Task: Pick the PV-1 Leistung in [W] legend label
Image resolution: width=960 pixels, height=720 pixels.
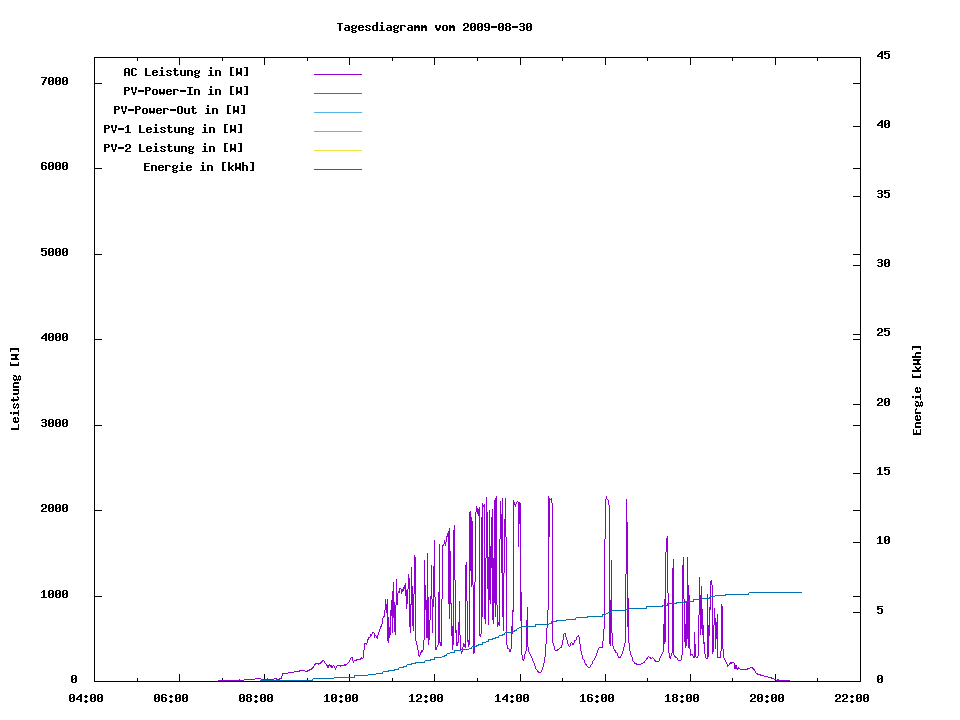Action: pos(173,129)
